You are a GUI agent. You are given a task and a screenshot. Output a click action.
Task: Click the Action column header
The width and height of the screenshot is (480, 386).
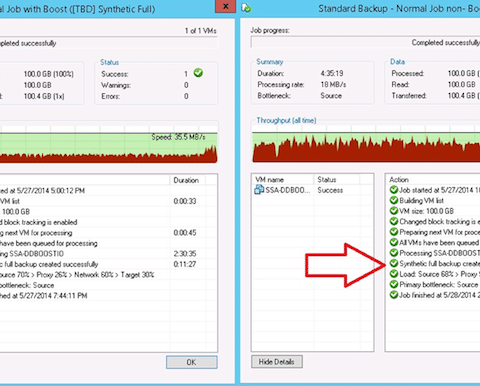point(433,180)
